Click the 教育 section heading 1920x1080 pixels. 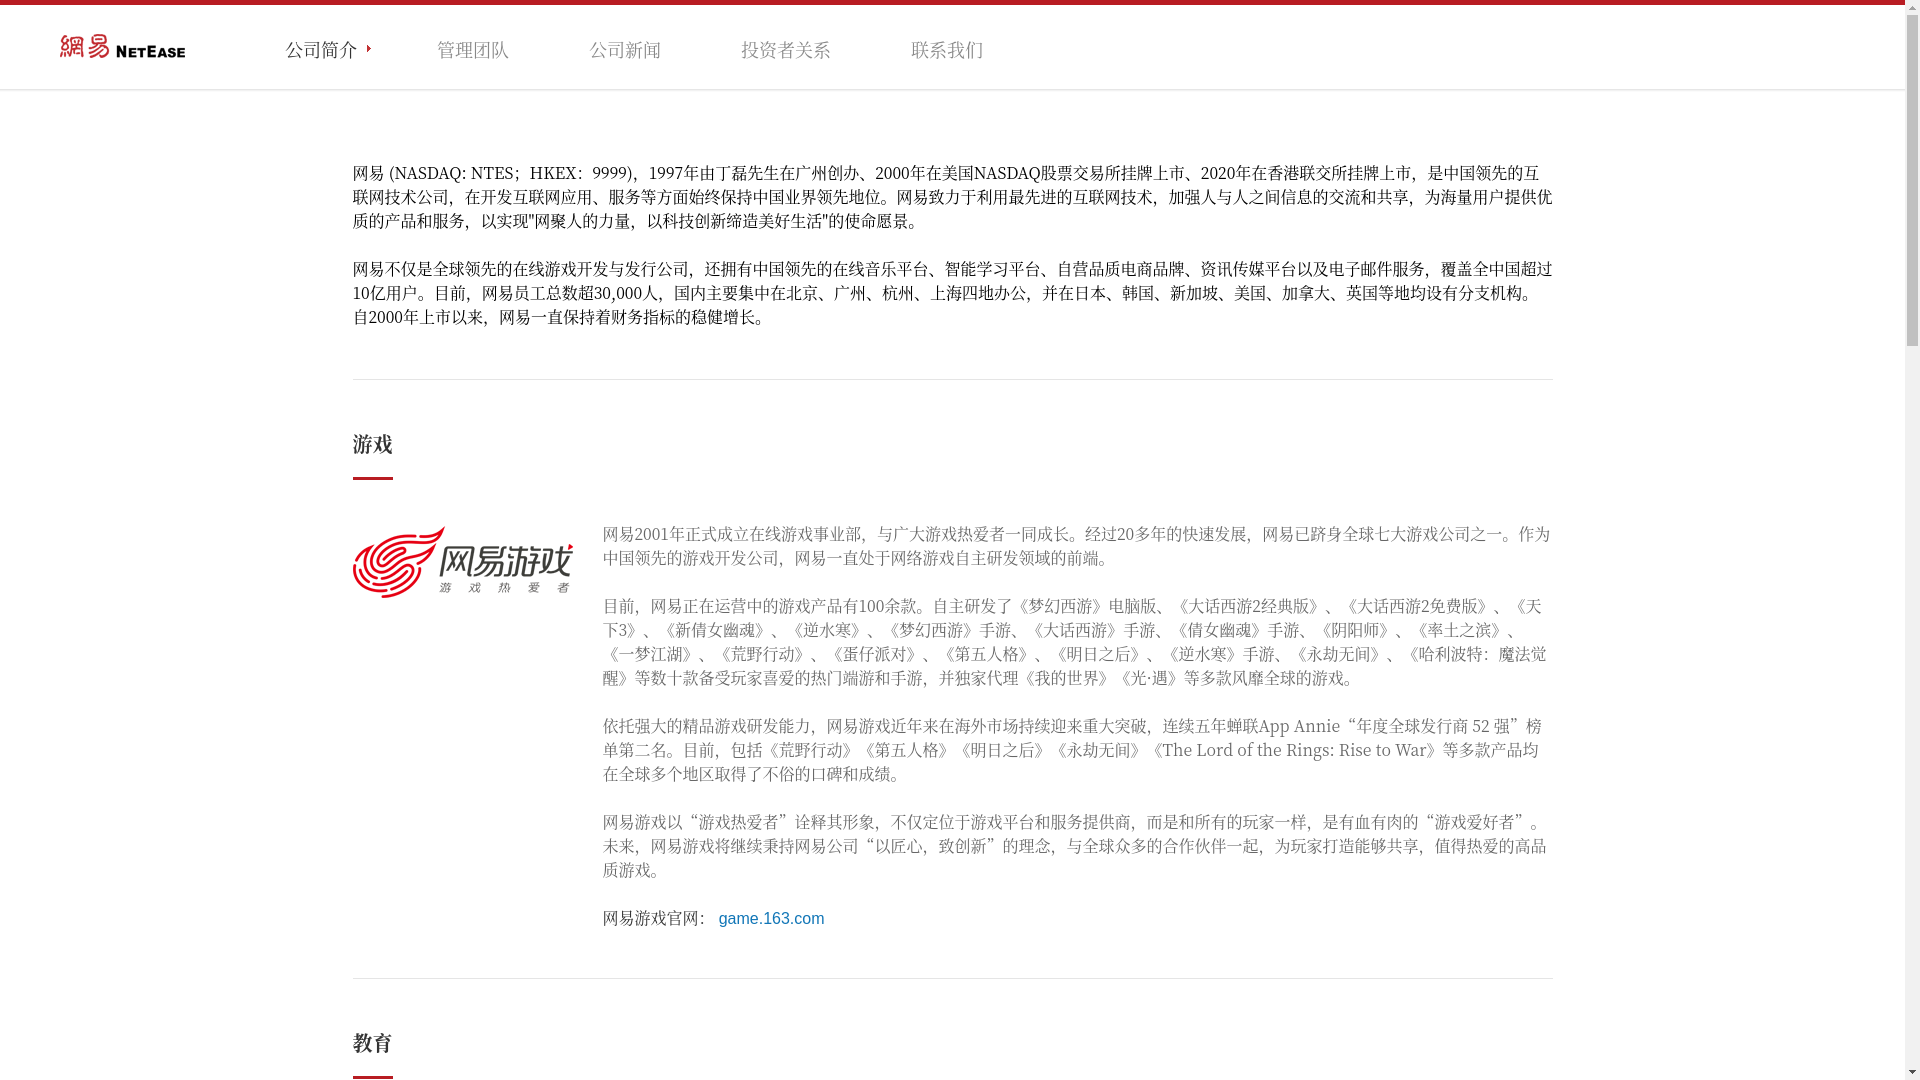[372, 1042]
